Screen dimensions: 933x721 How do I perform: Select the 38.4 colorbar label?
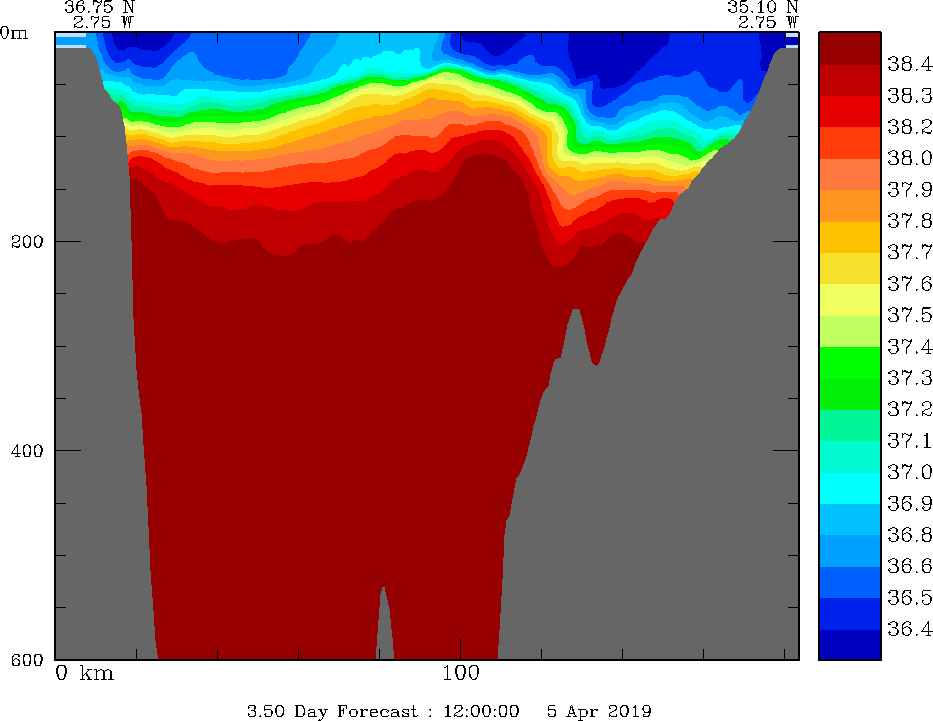click(909, 65)
